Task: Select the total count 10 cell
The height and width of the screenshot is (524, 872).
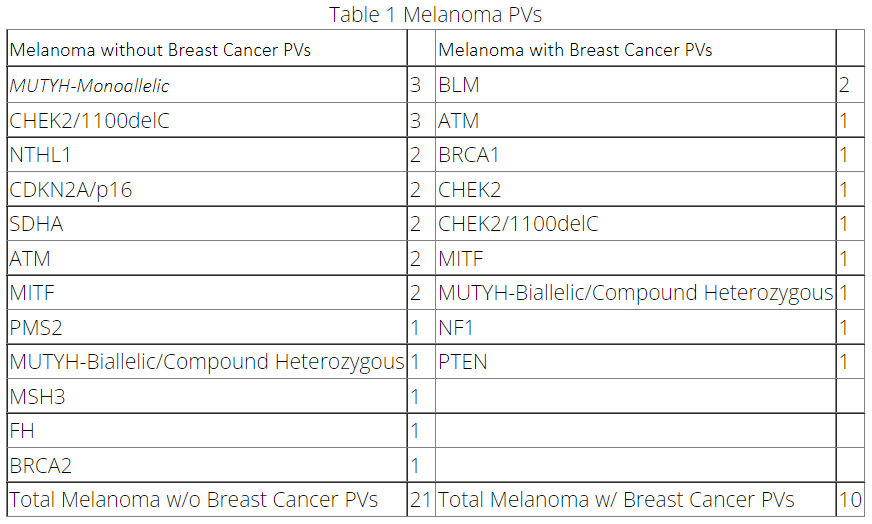Action: [x=849, y=499]
